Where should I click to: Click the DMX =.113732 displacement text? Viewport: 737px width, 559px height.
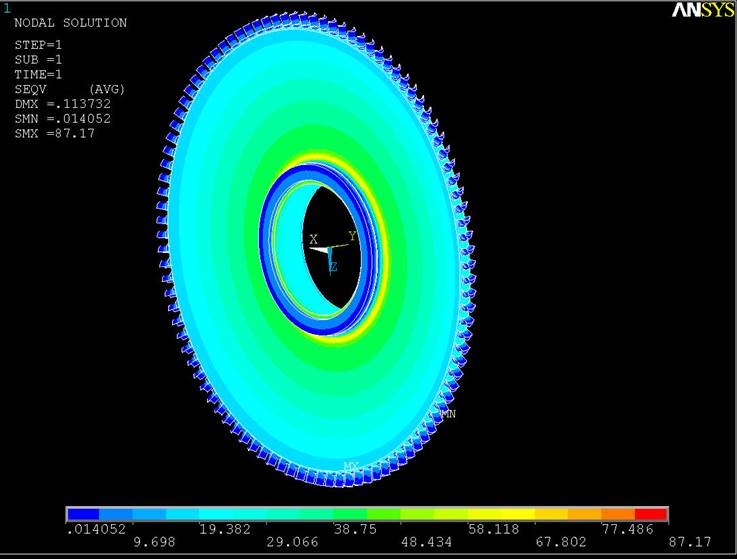click(x=62, y=104)
